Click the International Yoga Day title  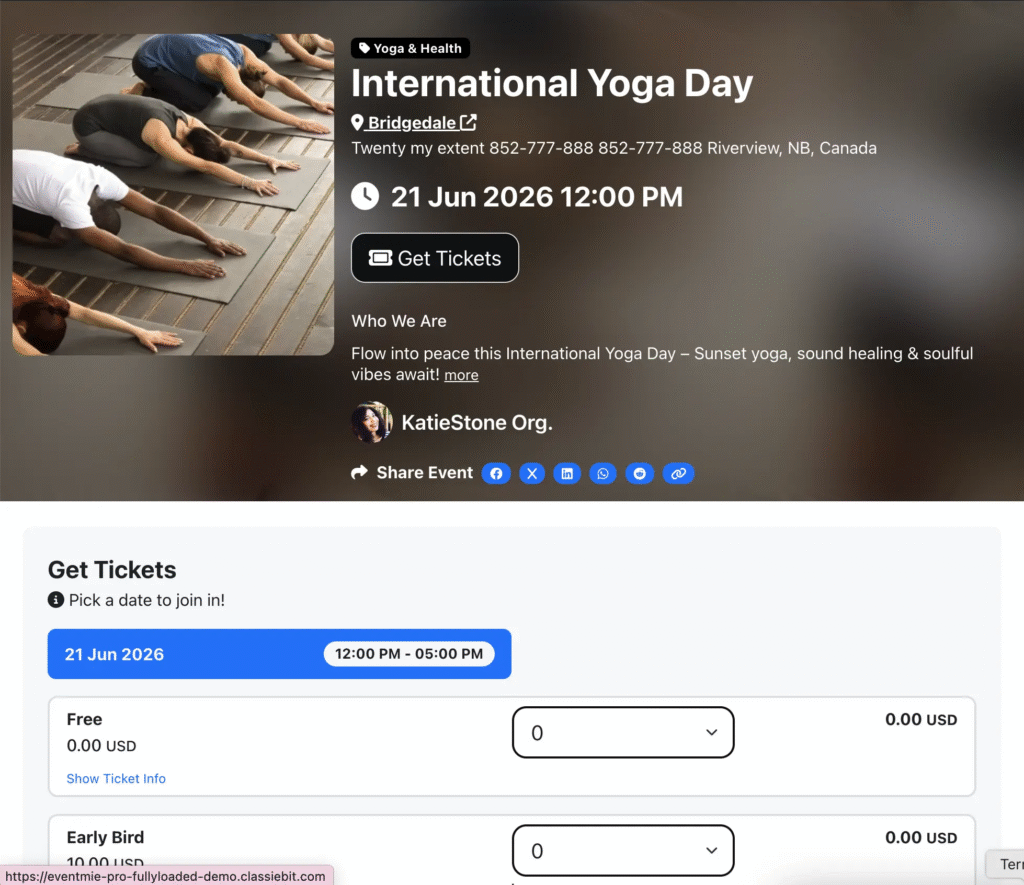551,84
